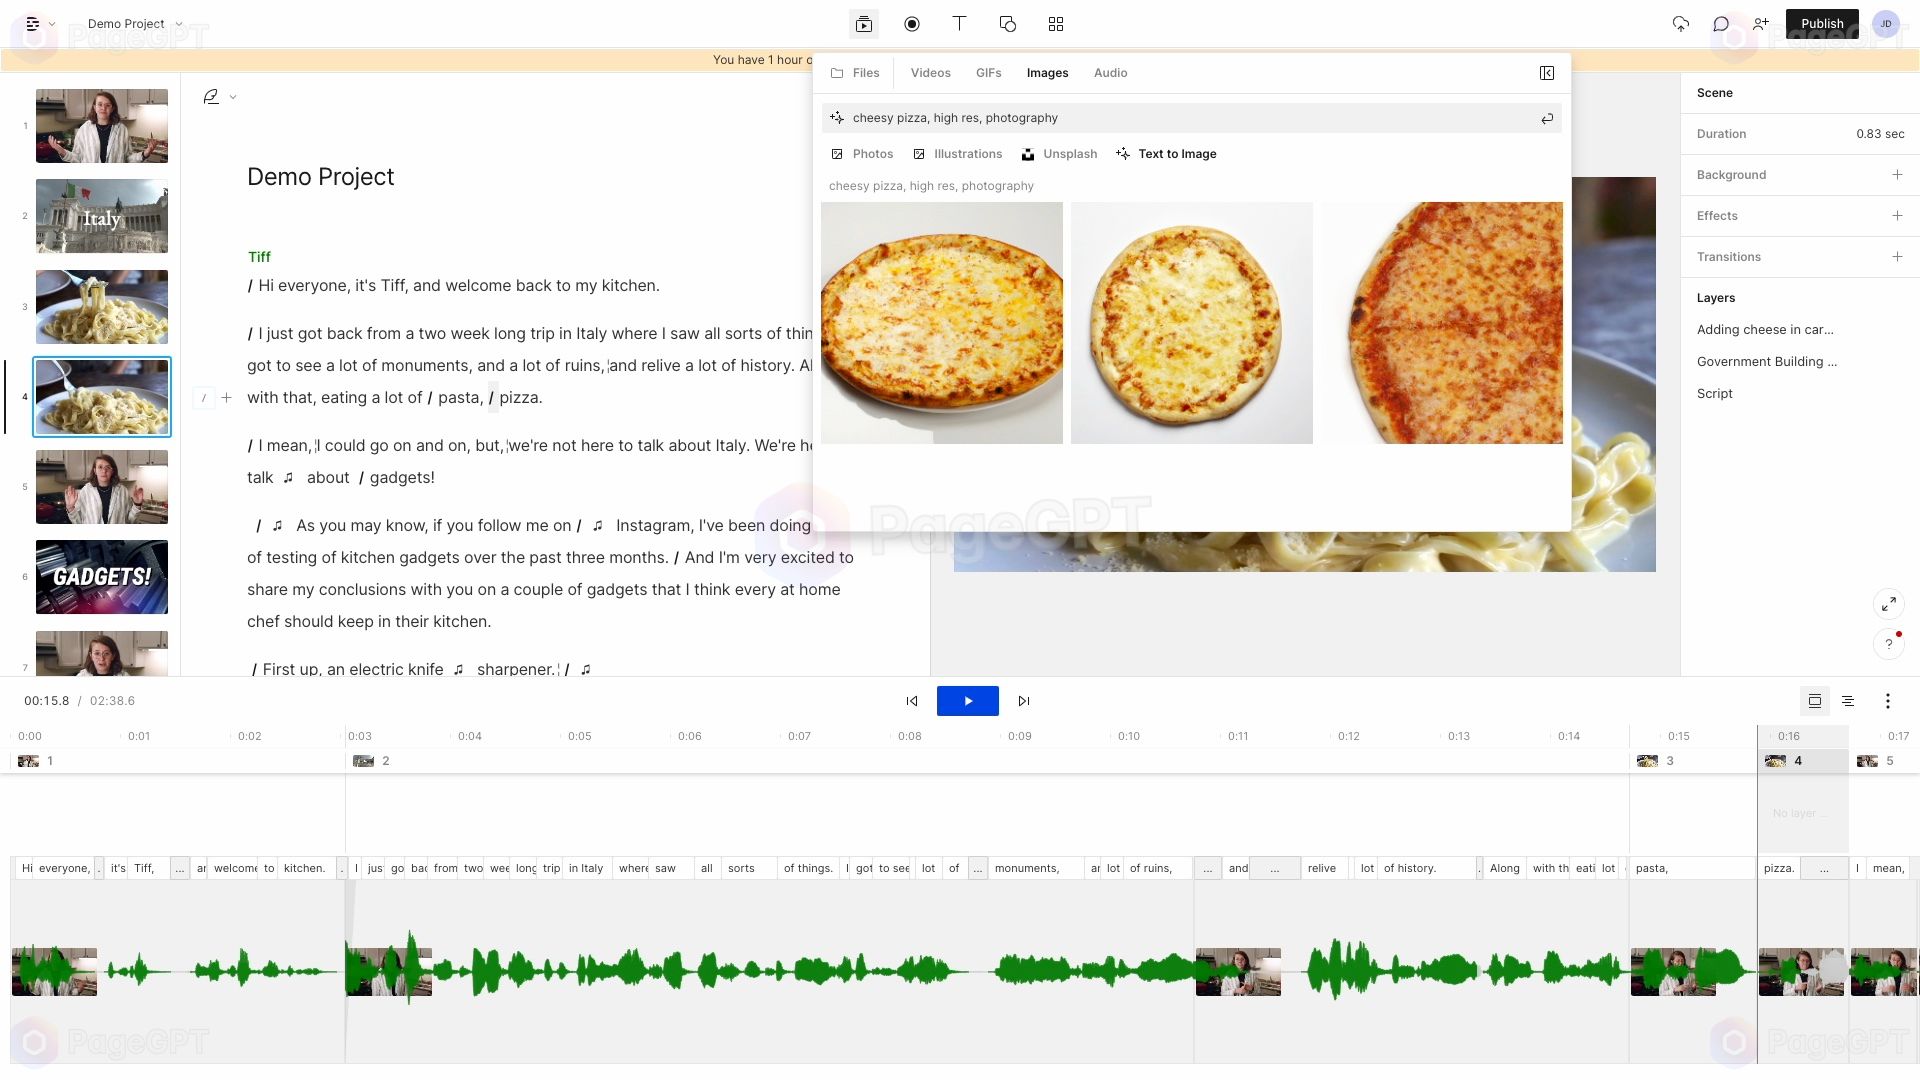
Task: Click the grid/layout view icon in toolbar
Action: tap(1055, 24)
